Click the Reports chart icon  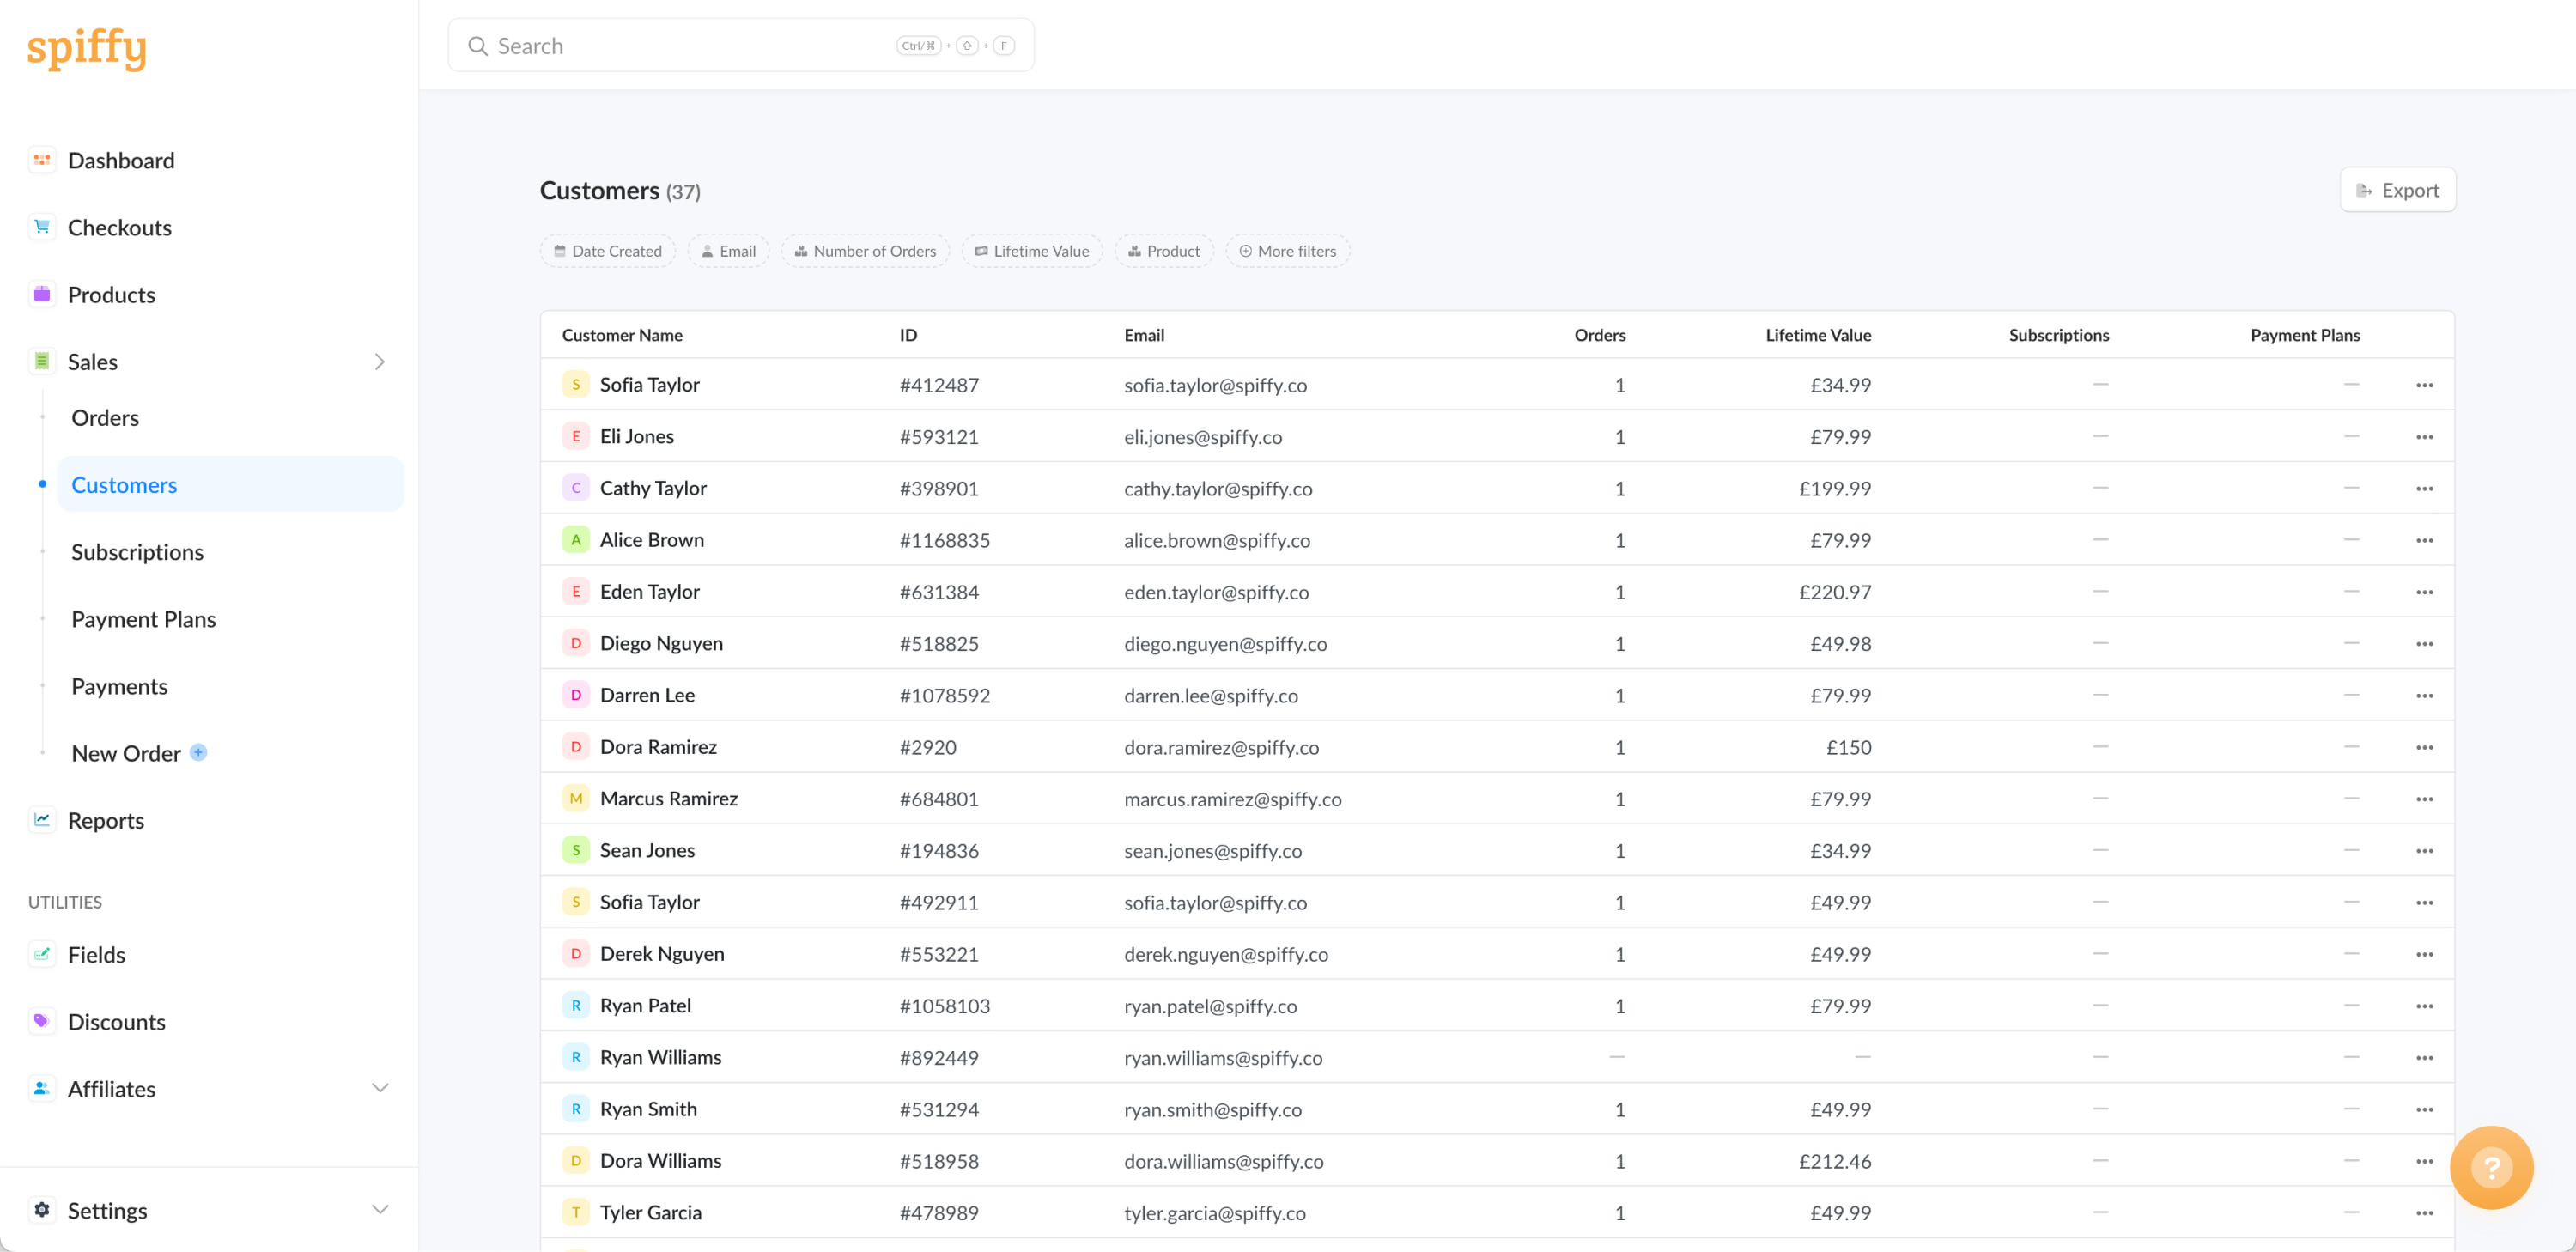[41, 820]
